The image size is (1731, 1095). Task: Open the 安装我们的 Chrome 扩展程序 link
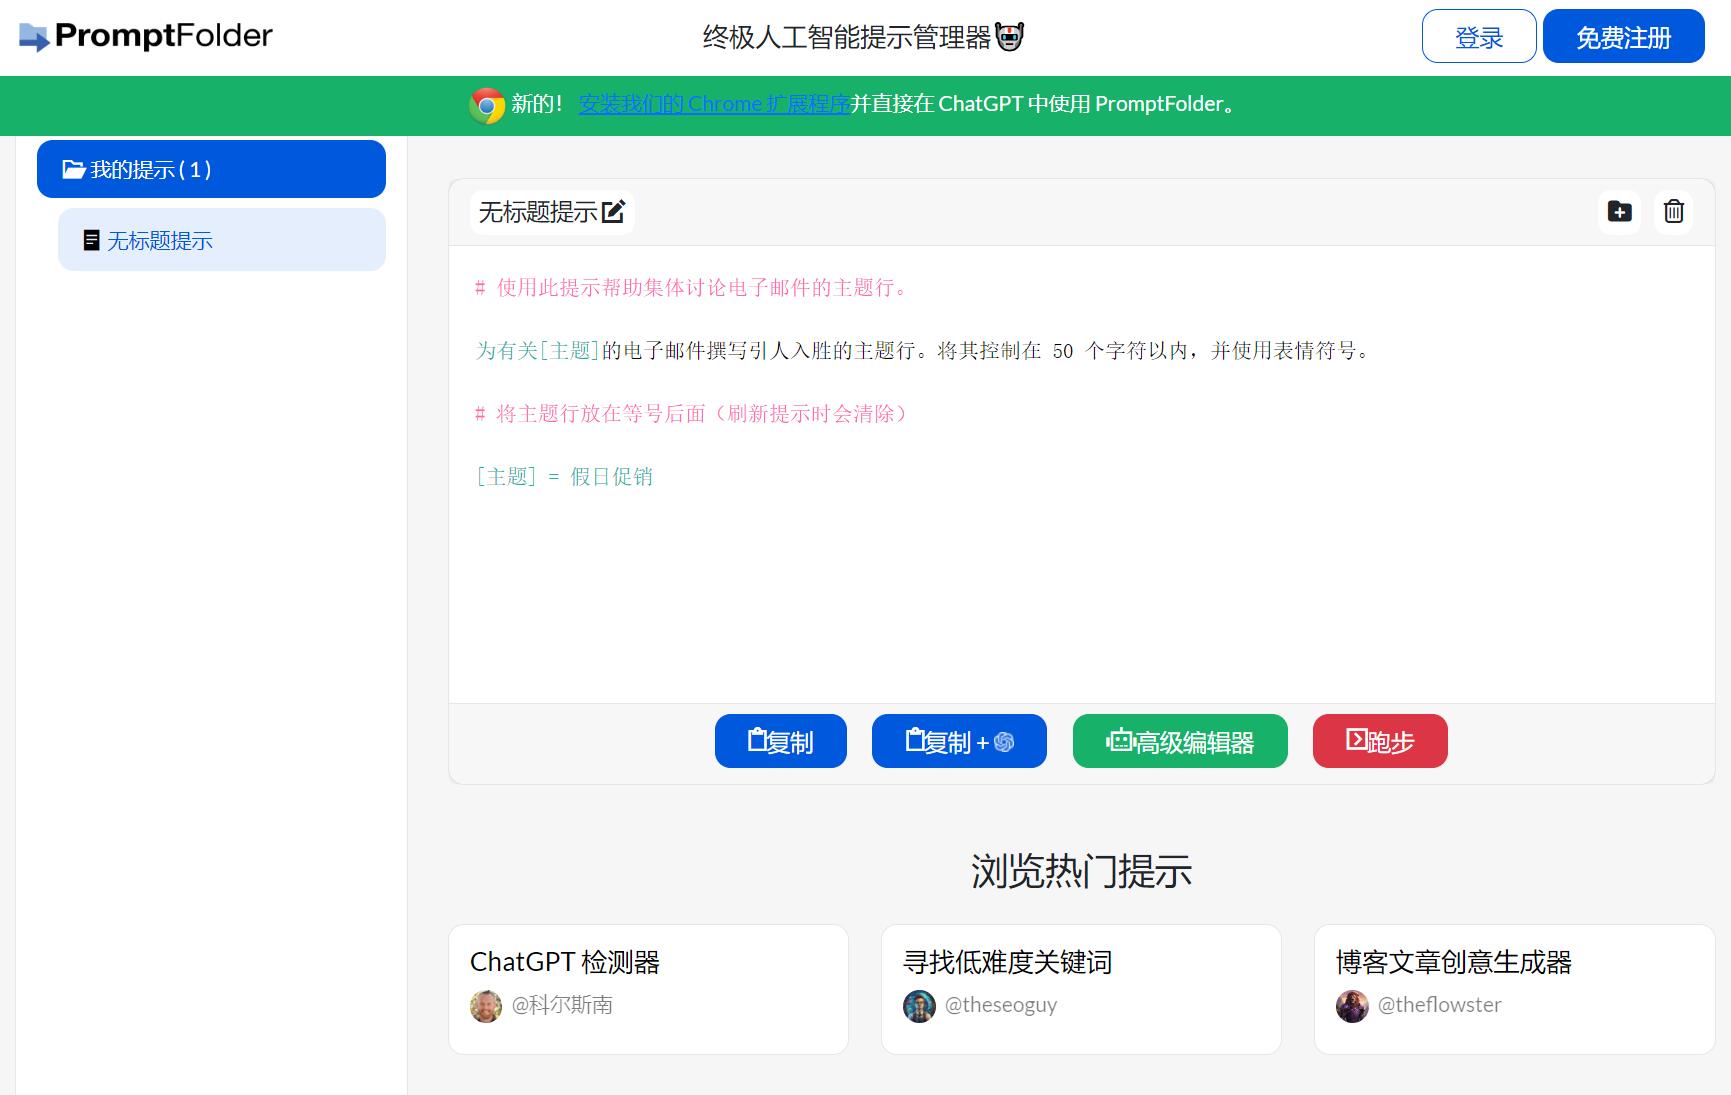point(714,104)
